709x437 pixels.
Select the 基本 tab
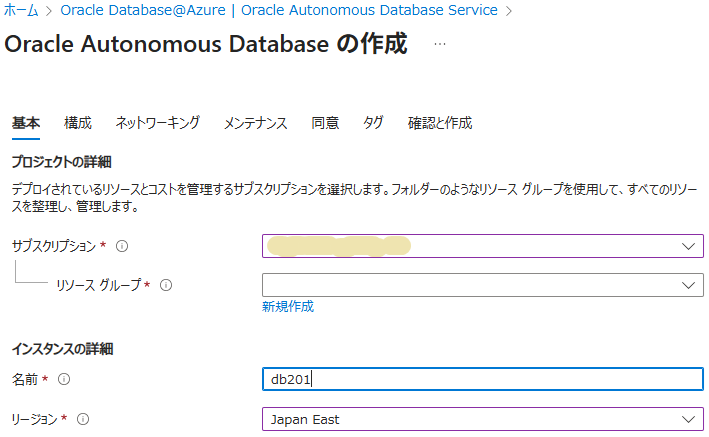point(26,123)
